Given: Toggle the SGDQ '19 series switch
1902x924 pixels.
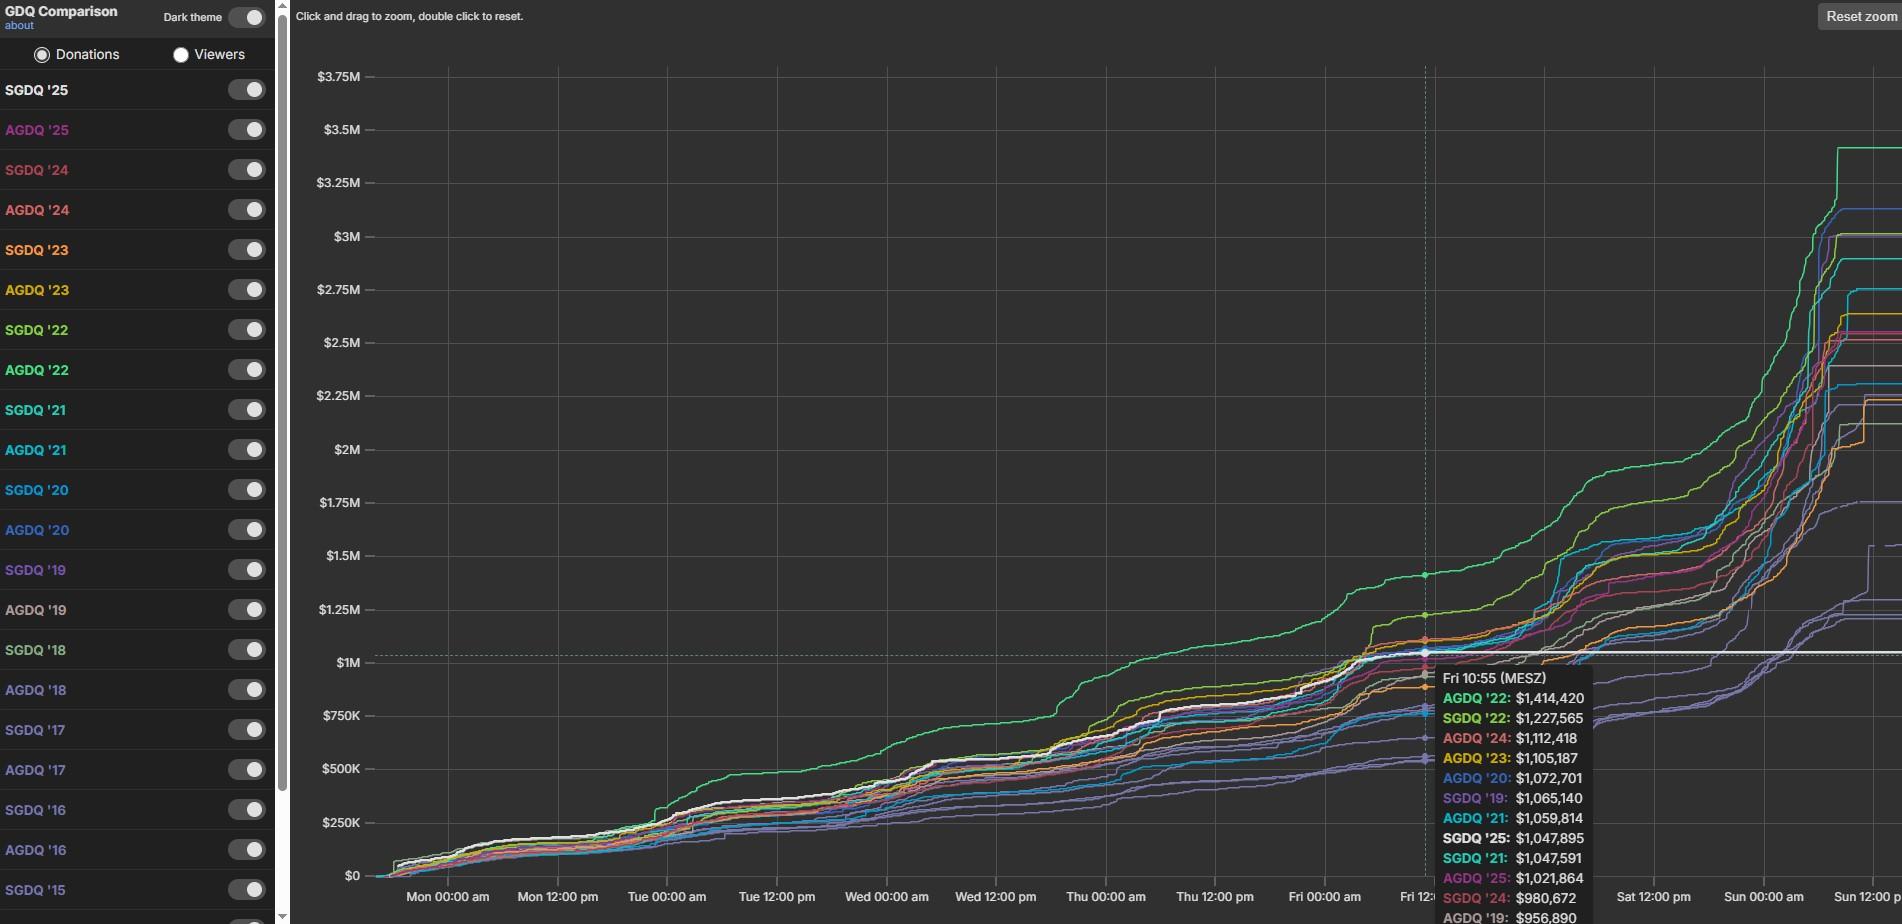Looking at the screenshot, I should click(x=246, y=570).
